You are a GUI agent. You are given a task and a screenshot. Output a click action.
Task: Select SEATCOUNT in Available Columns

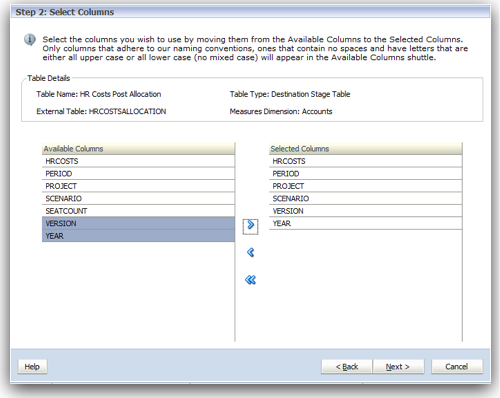tap(138, 211)
